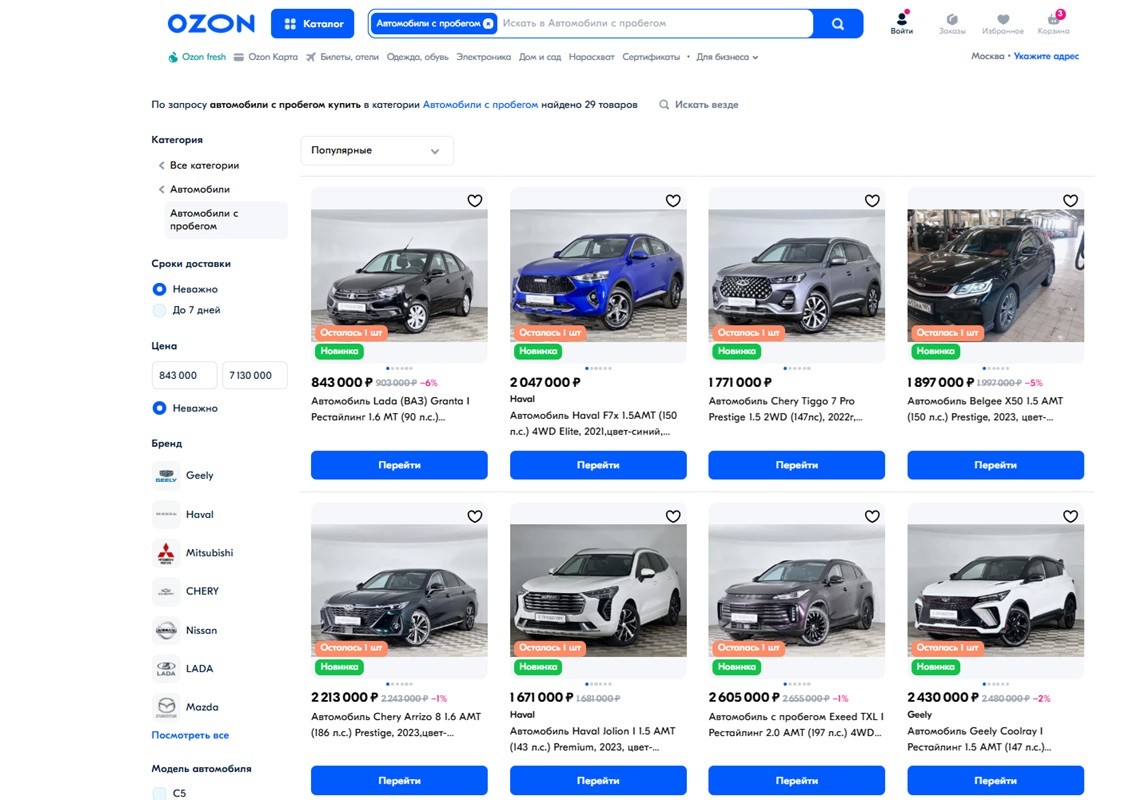Open Ozon Карта link
Image resolution: width=1129 pixels, height=800 pixels.
tap(266, 57)
